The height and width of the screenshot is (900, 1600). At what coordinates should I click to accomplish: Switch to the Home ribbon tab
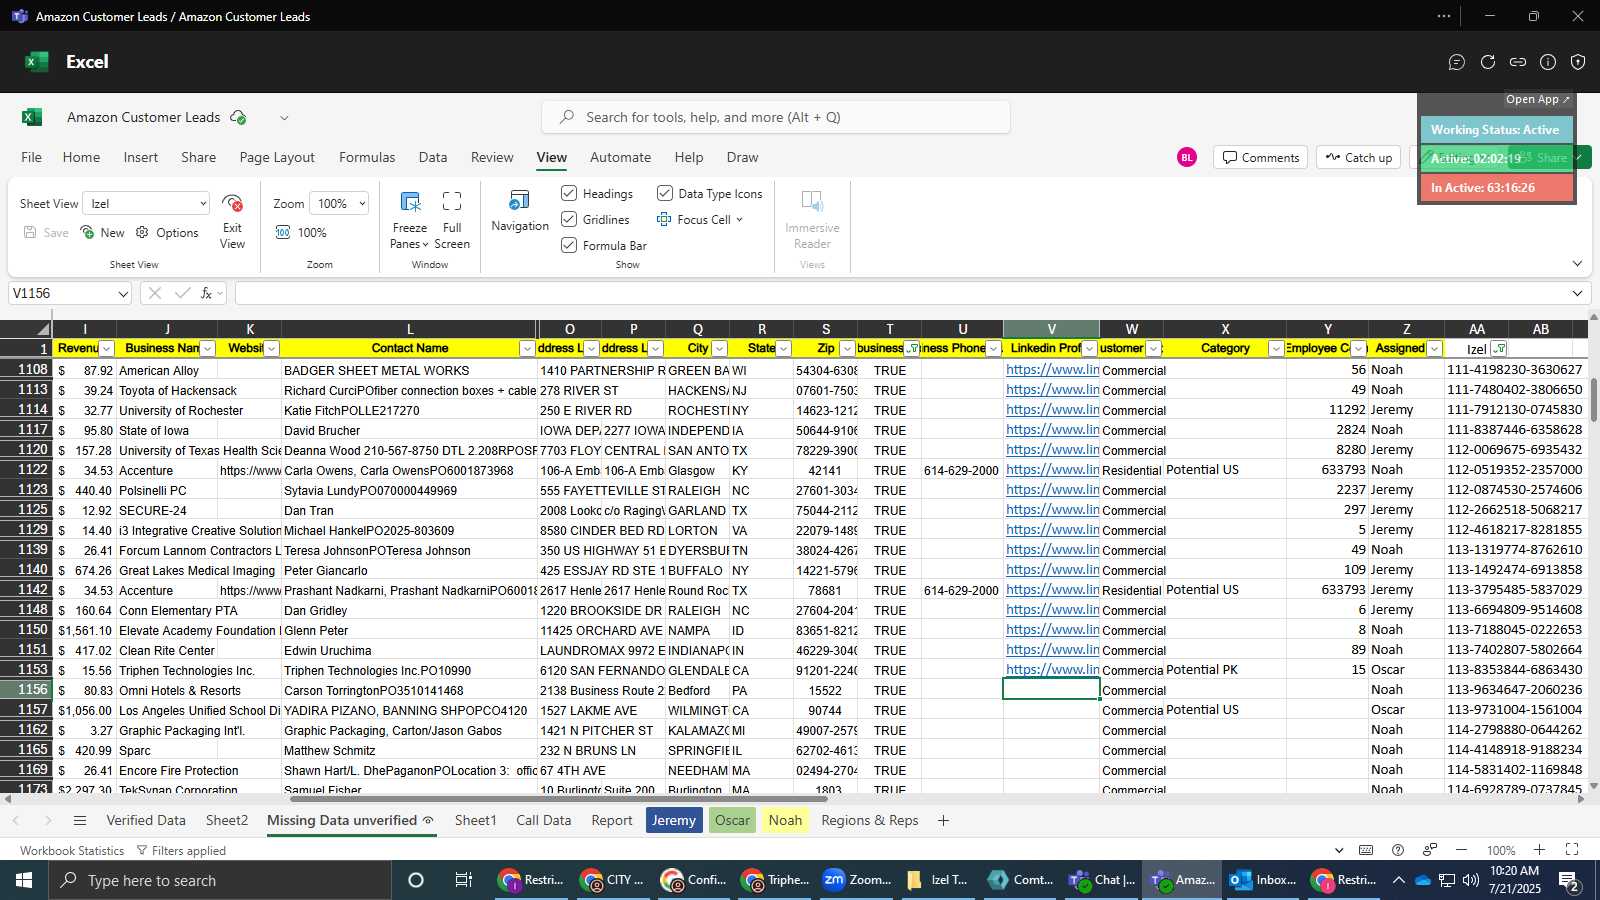pos(81,157)
